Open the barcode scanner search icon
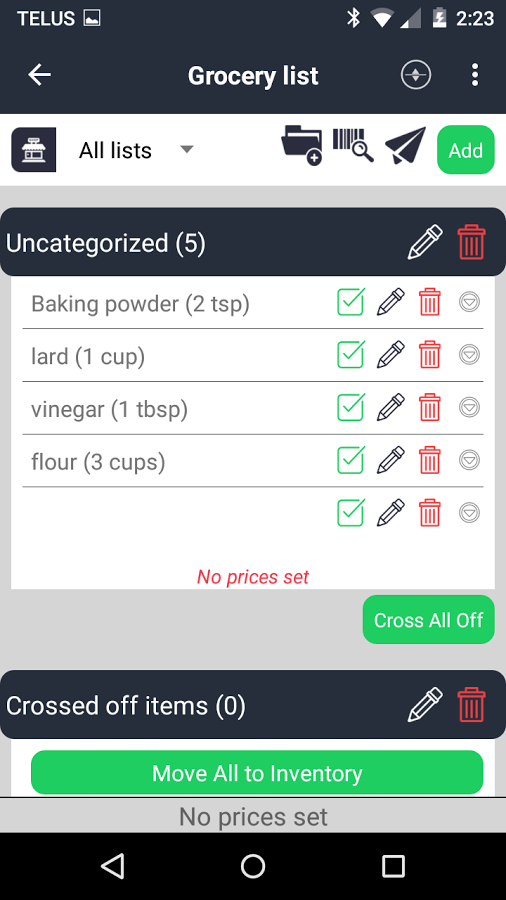 [353, 146]
